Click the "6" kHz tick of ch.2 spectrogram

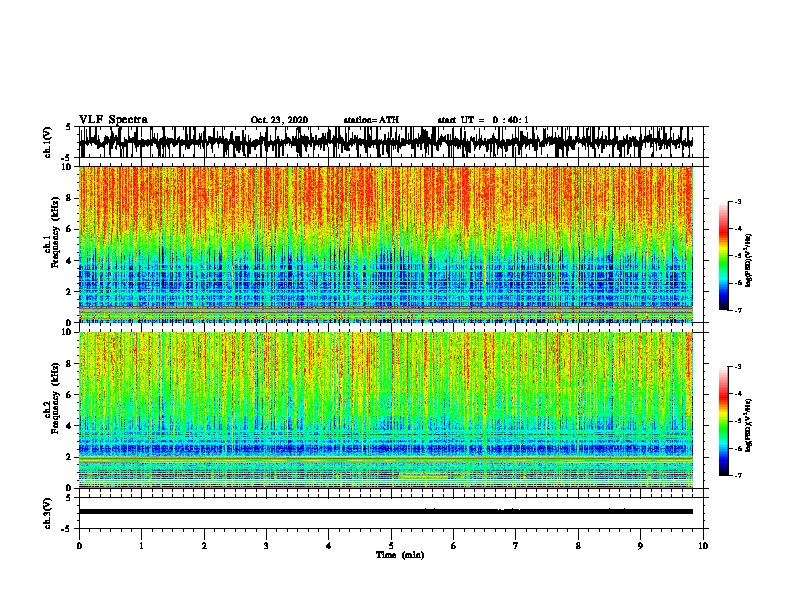pyautogui.click(x=71, y=395)
